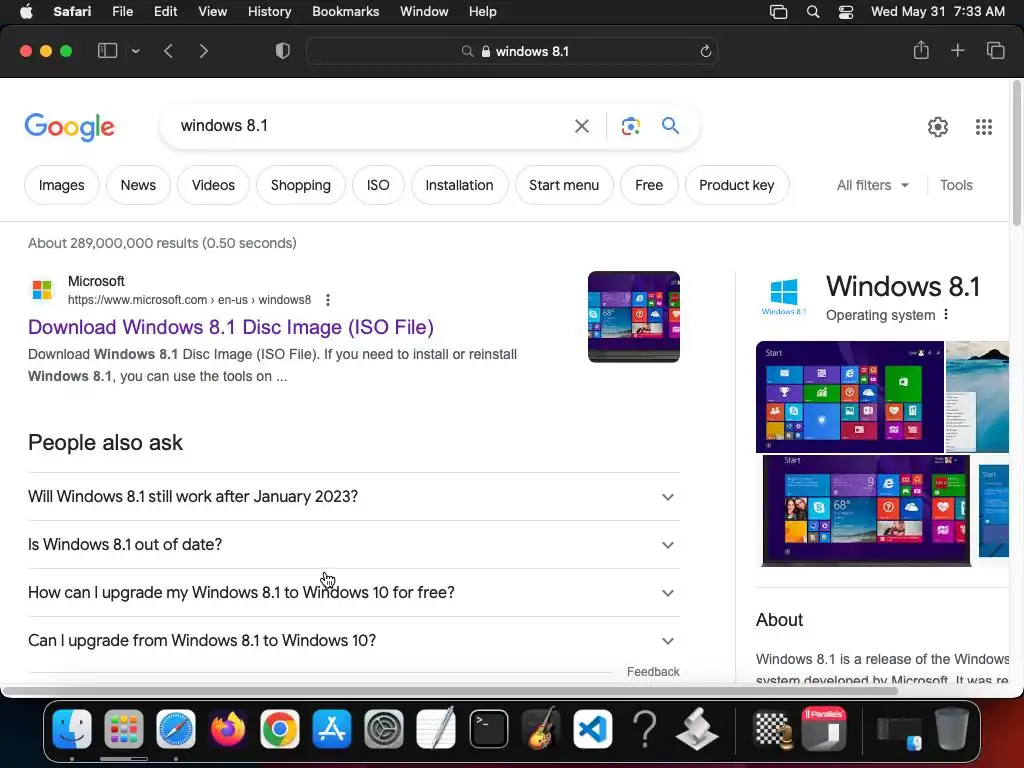Open the sidebar tab group dropdown arrow
The height and width of the screenshot is (768, 1024).
(x=135, y=51)
